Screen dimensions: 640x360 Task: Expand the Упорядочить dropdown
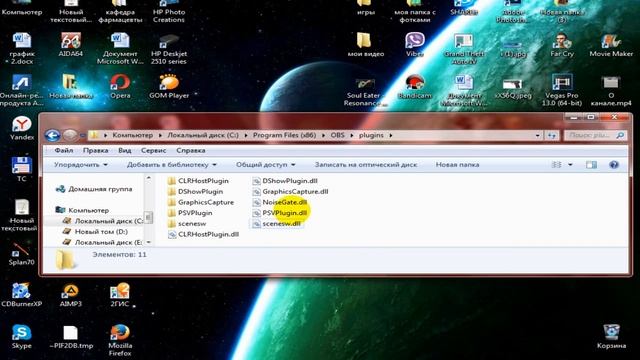point(81,165)
